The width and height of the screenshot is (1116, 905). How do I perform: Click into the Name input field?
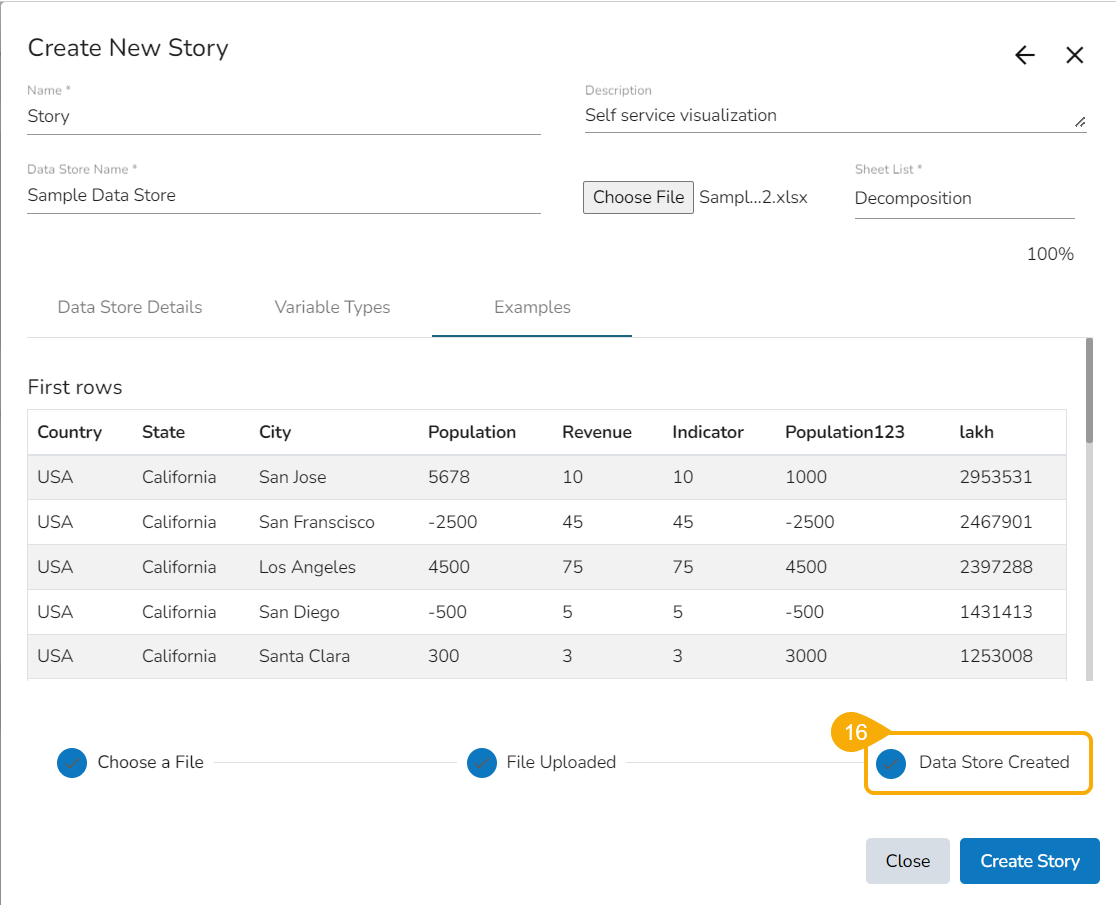tap(283, 116)
